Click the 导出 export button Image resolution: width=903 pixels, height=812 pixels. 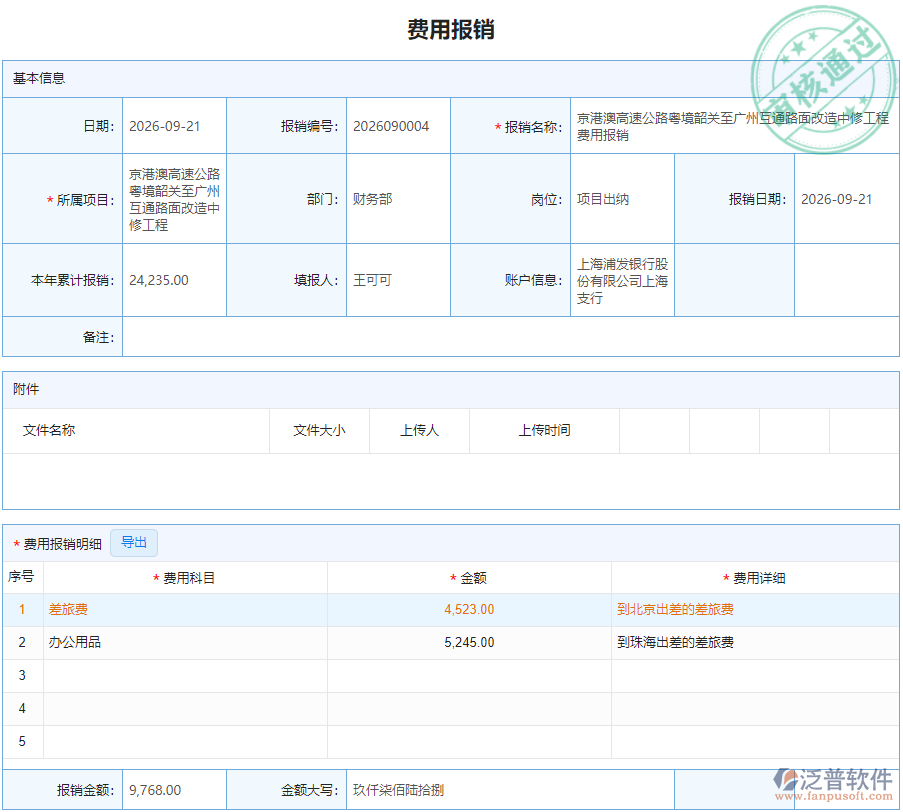(134, 543)
